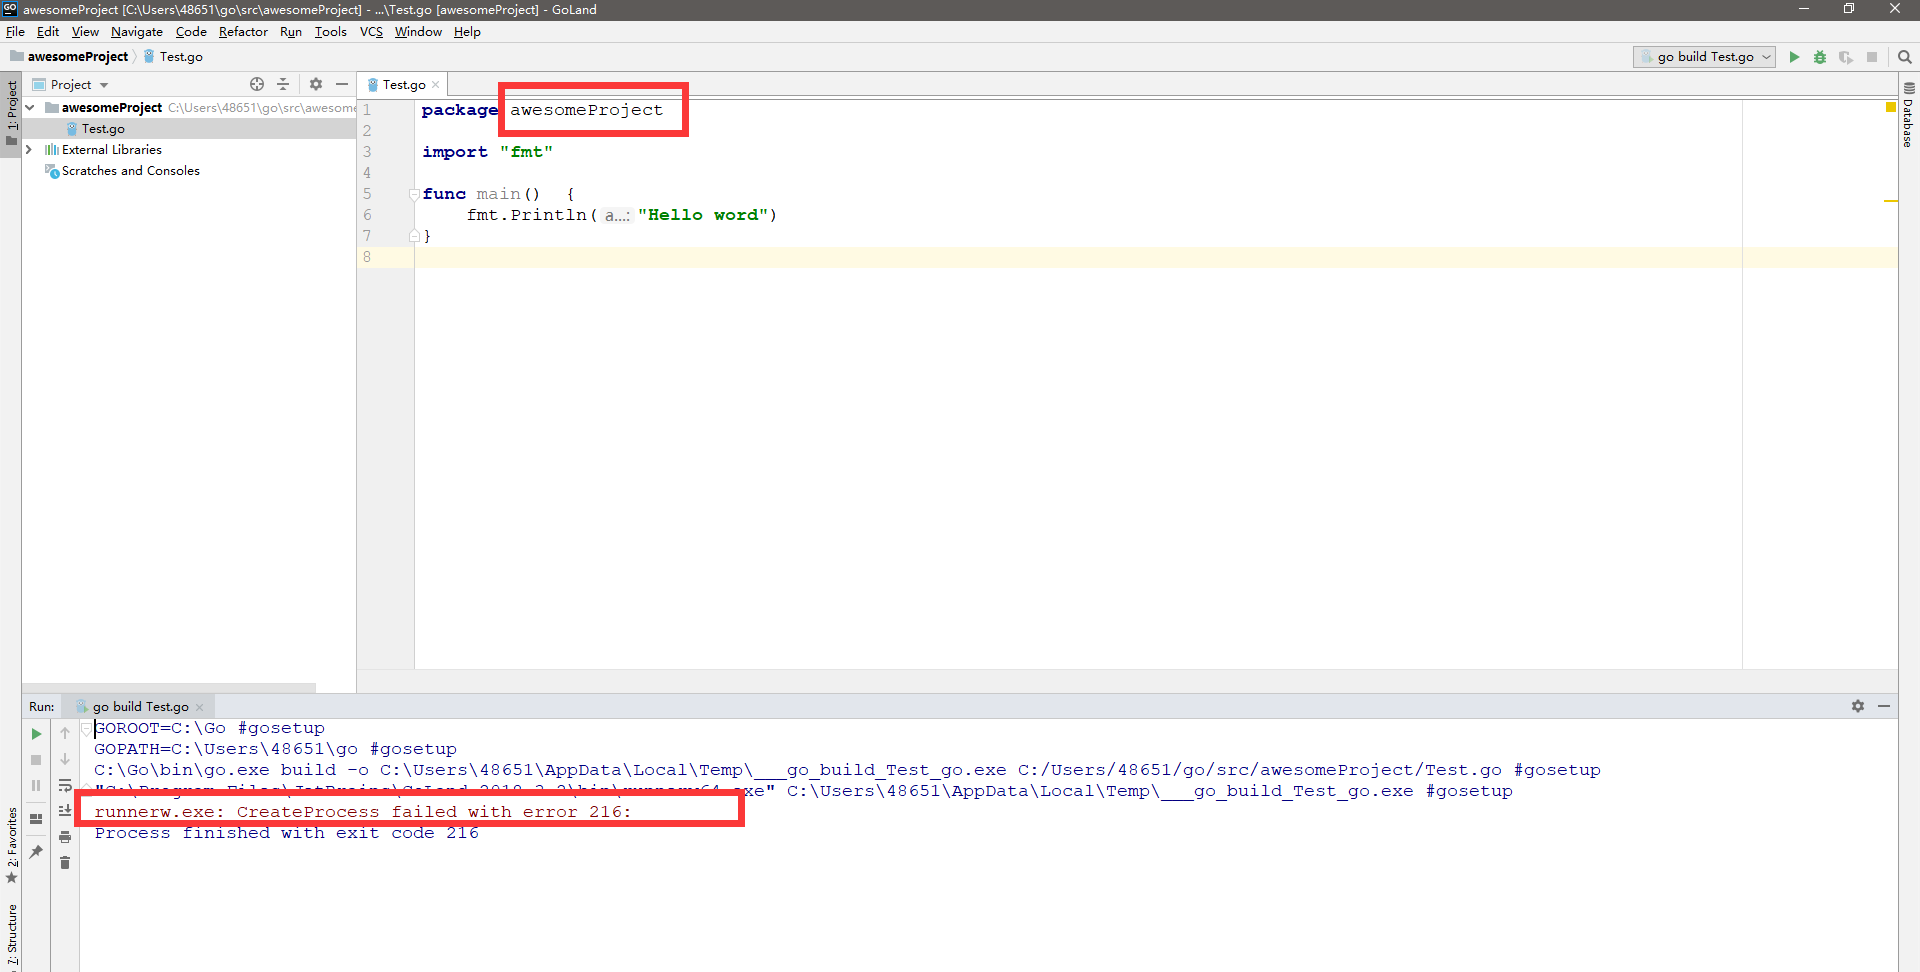Viewport: 1920px width, 972px height.
Task: Toggle scroll to end in console output
Action: click(x=64, y=811)
